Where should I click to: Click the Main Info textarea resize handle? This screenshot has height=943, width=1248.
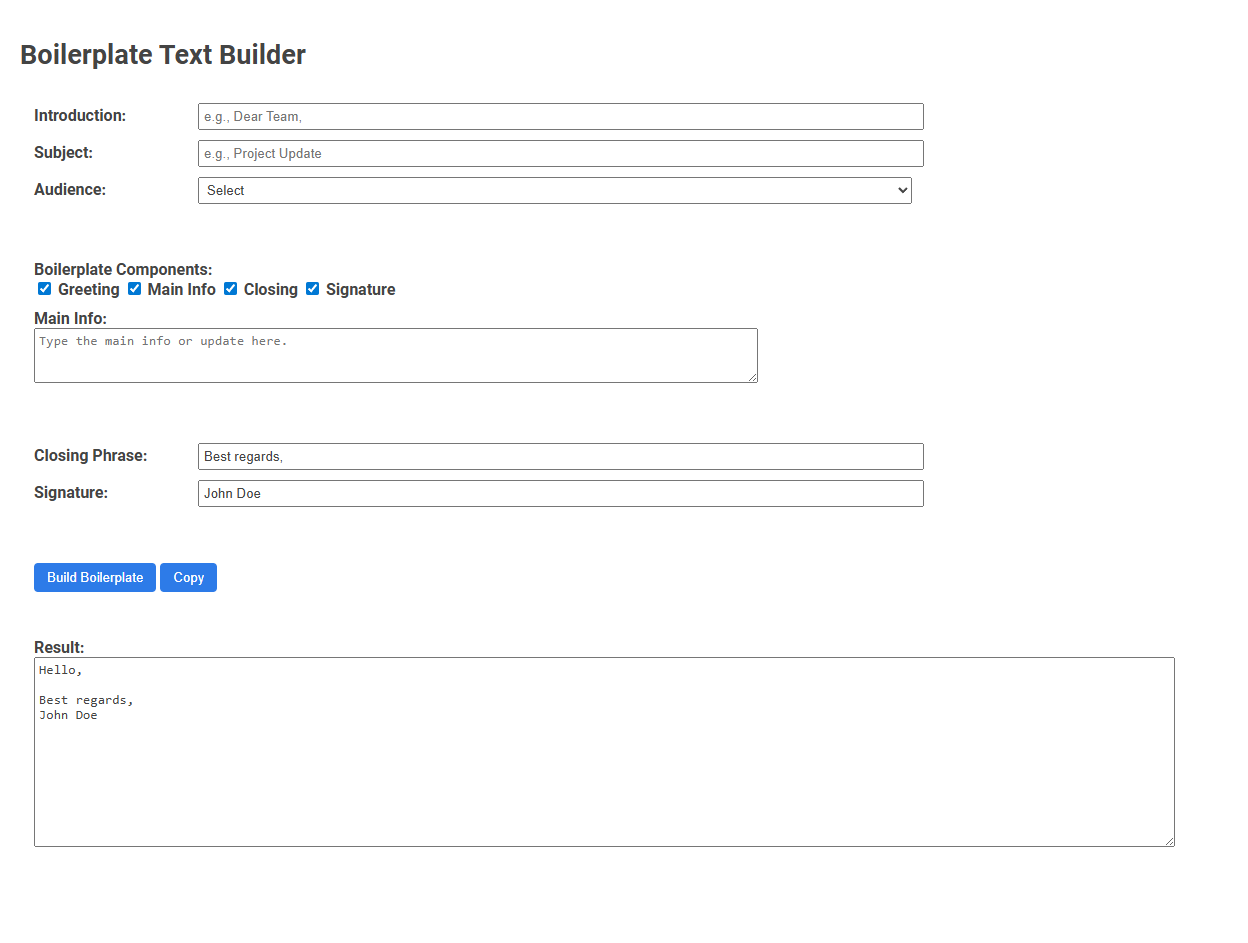coord(753,378)
